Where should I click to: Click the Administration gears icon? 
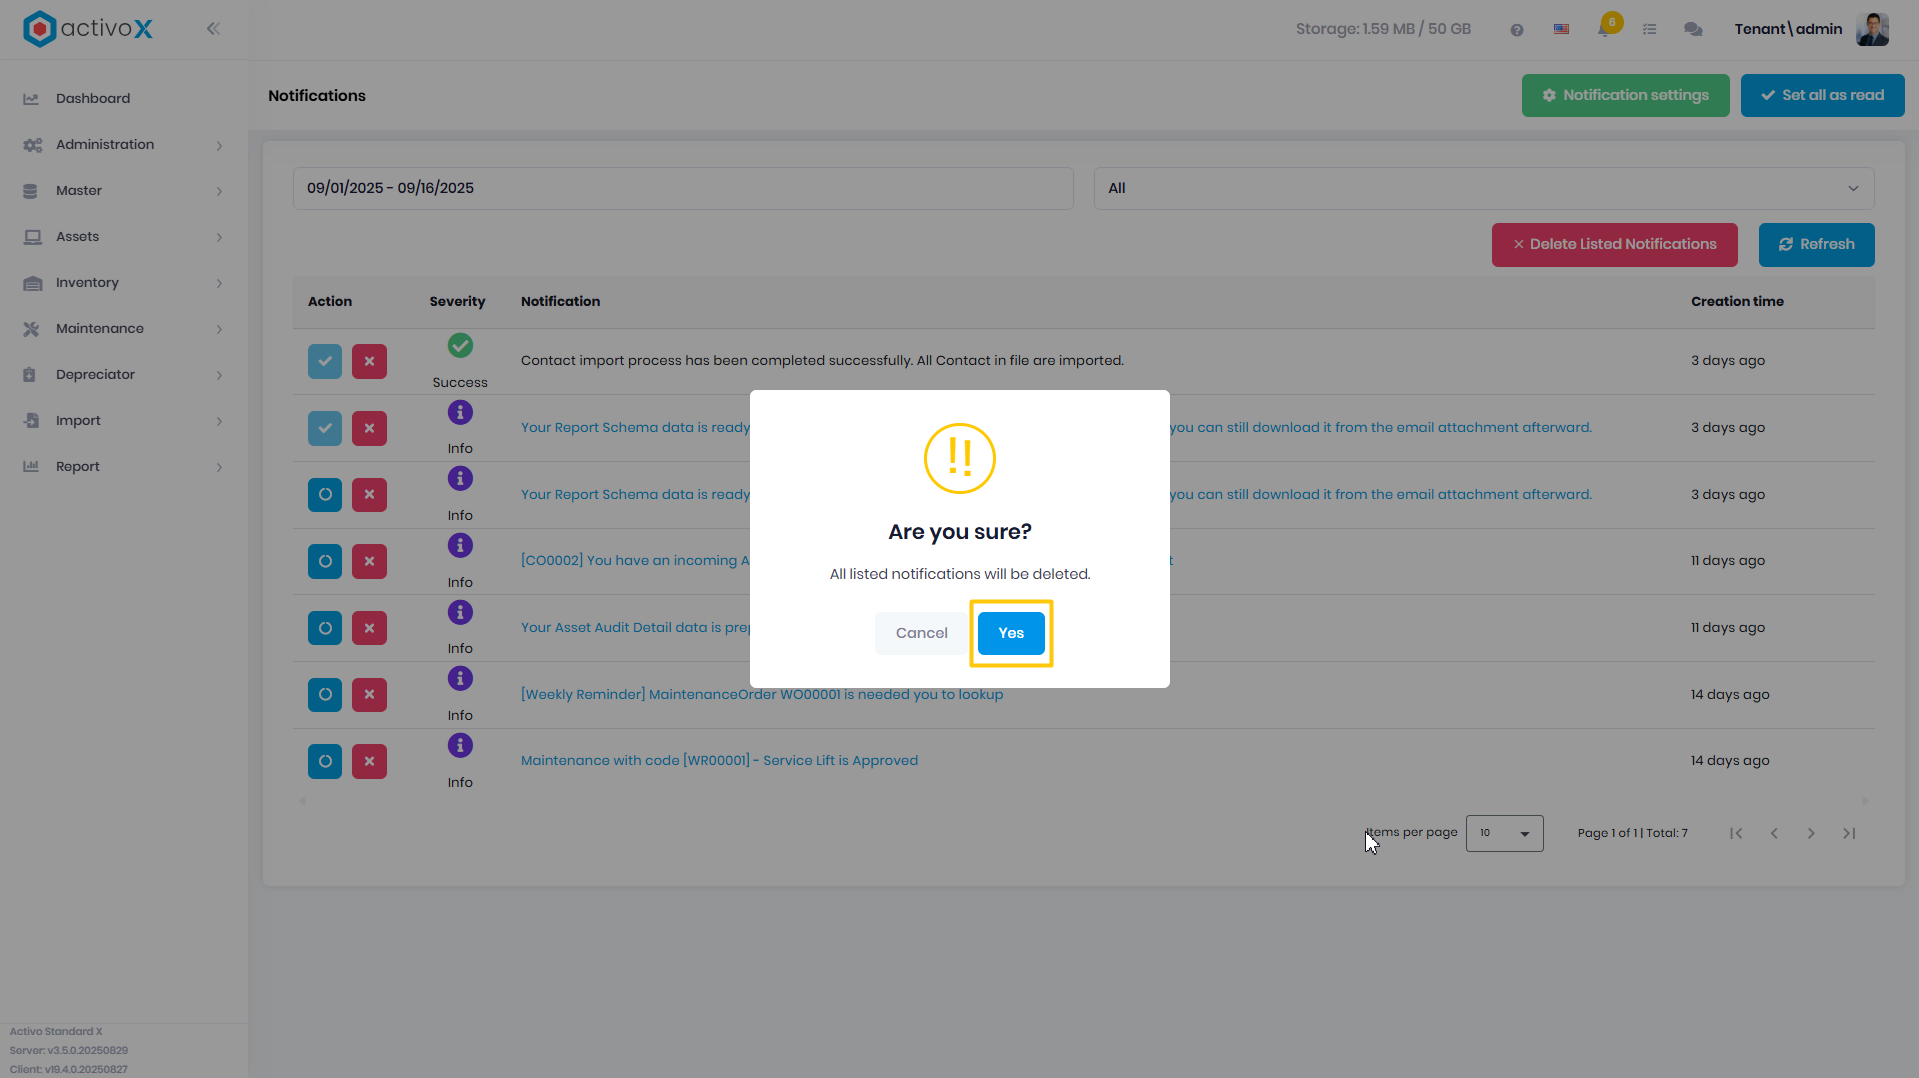point(32,145)
